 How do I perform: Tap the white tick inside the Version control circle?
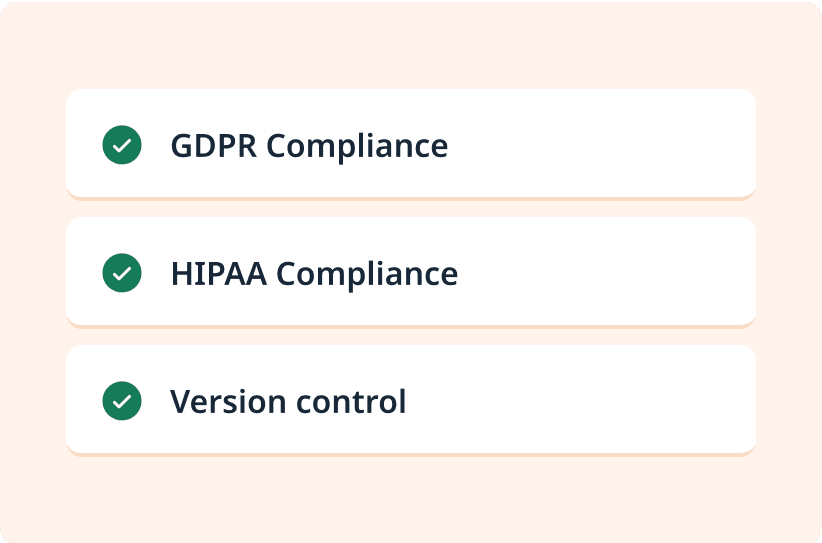point(122,401)
